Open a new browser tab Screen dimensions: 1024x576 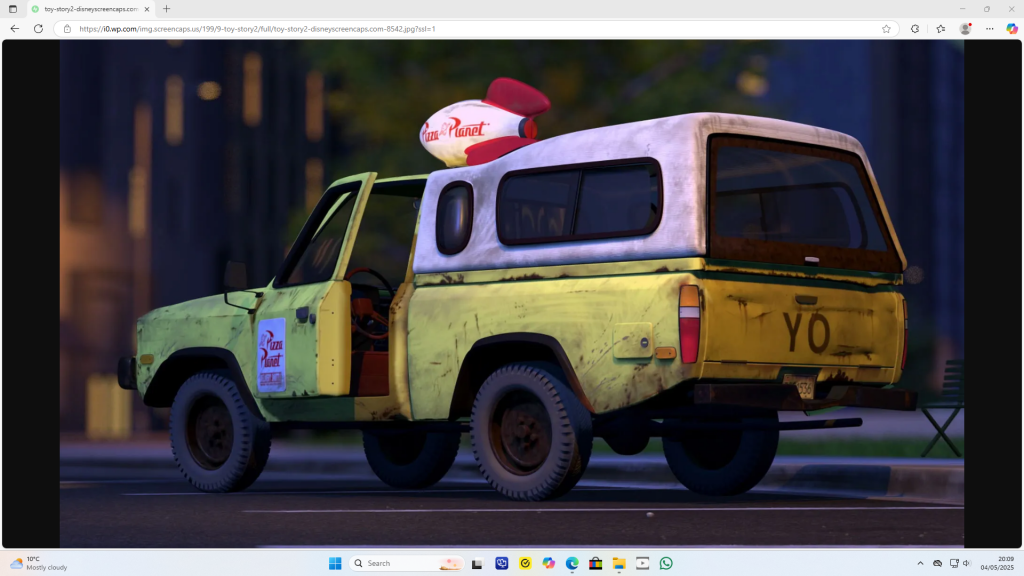click(x=167, y=9)
